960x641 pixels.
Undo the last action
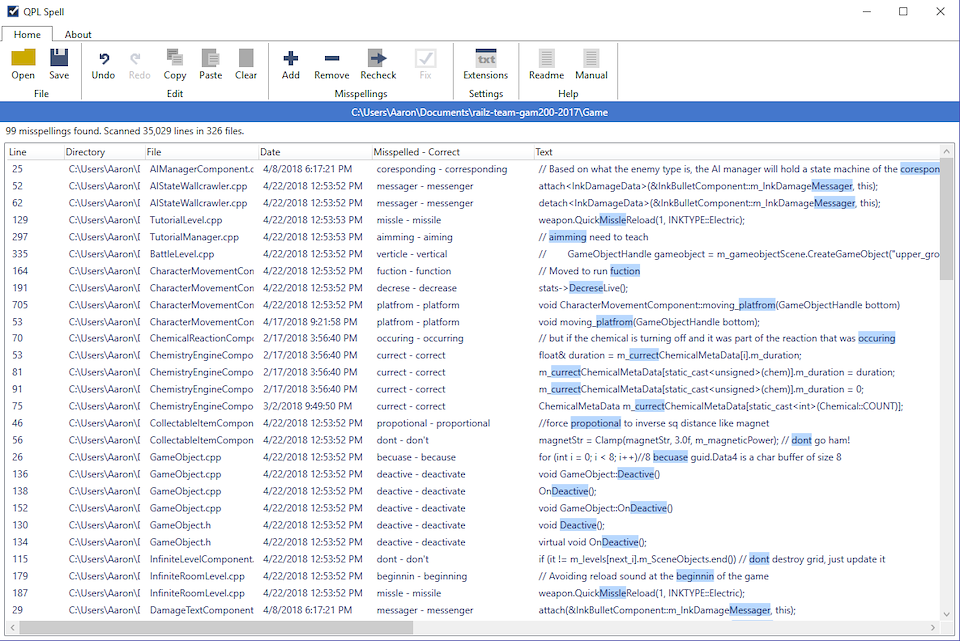tap(103, 59)
